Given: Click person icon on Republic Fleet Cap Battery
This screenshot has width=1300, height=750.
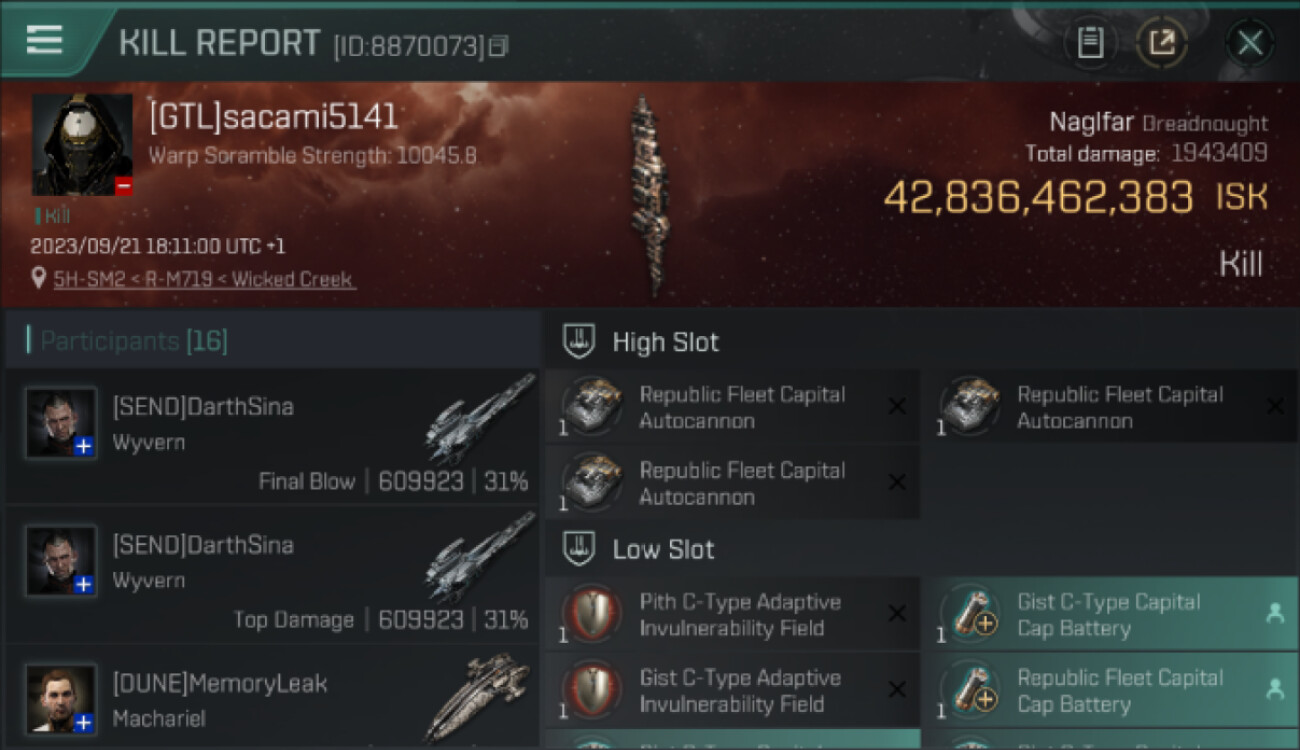Looking at the screenshot, I should coord(1274,689).
